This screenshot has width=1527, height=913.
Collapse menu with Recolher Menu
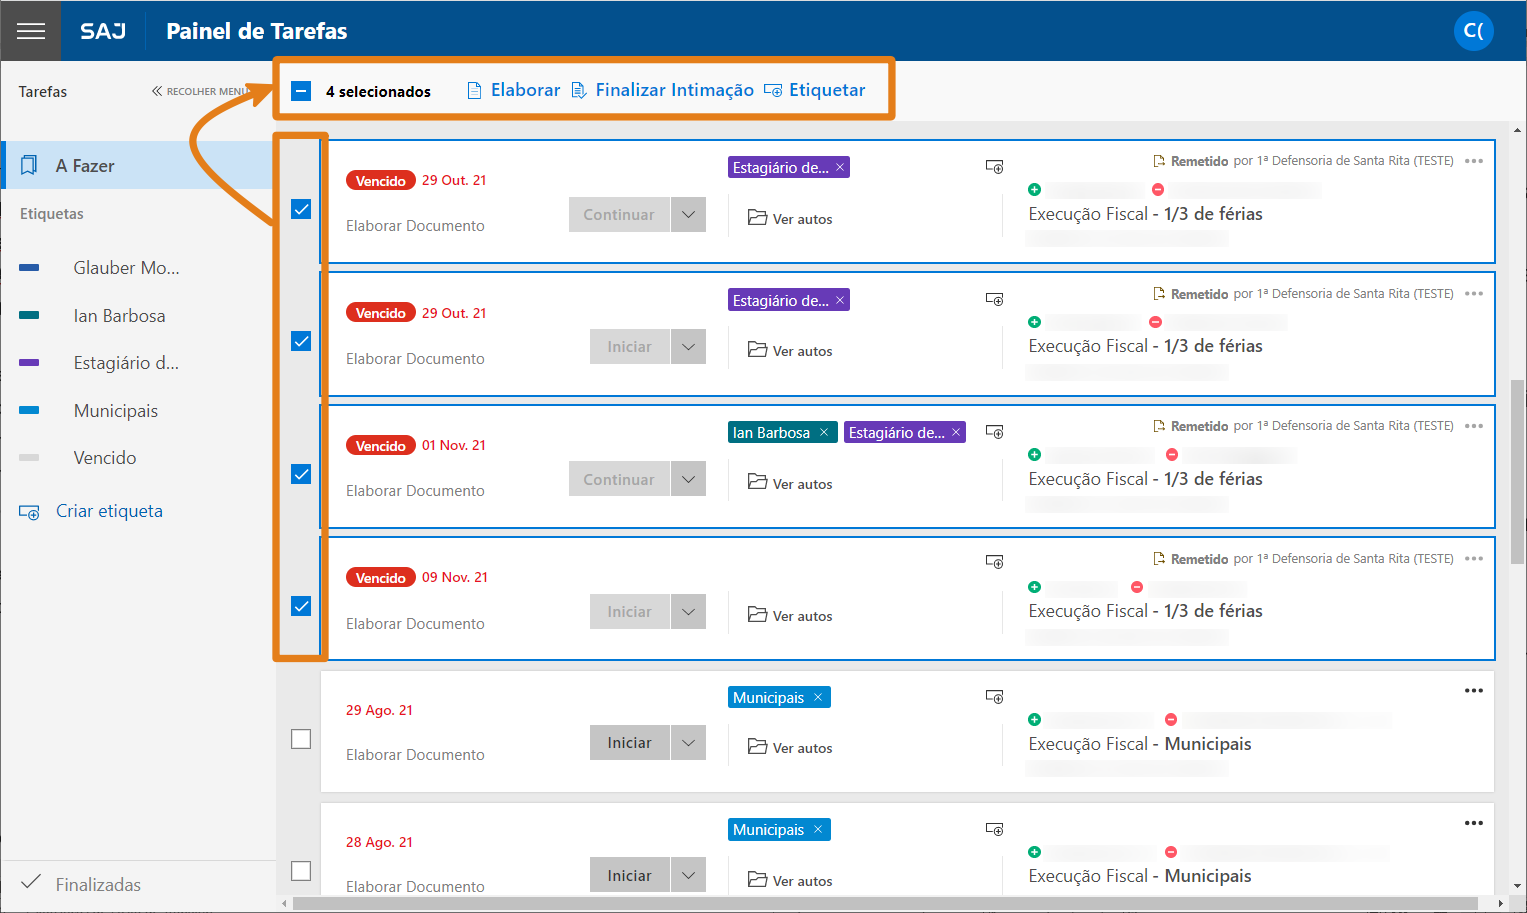[199, 91]
